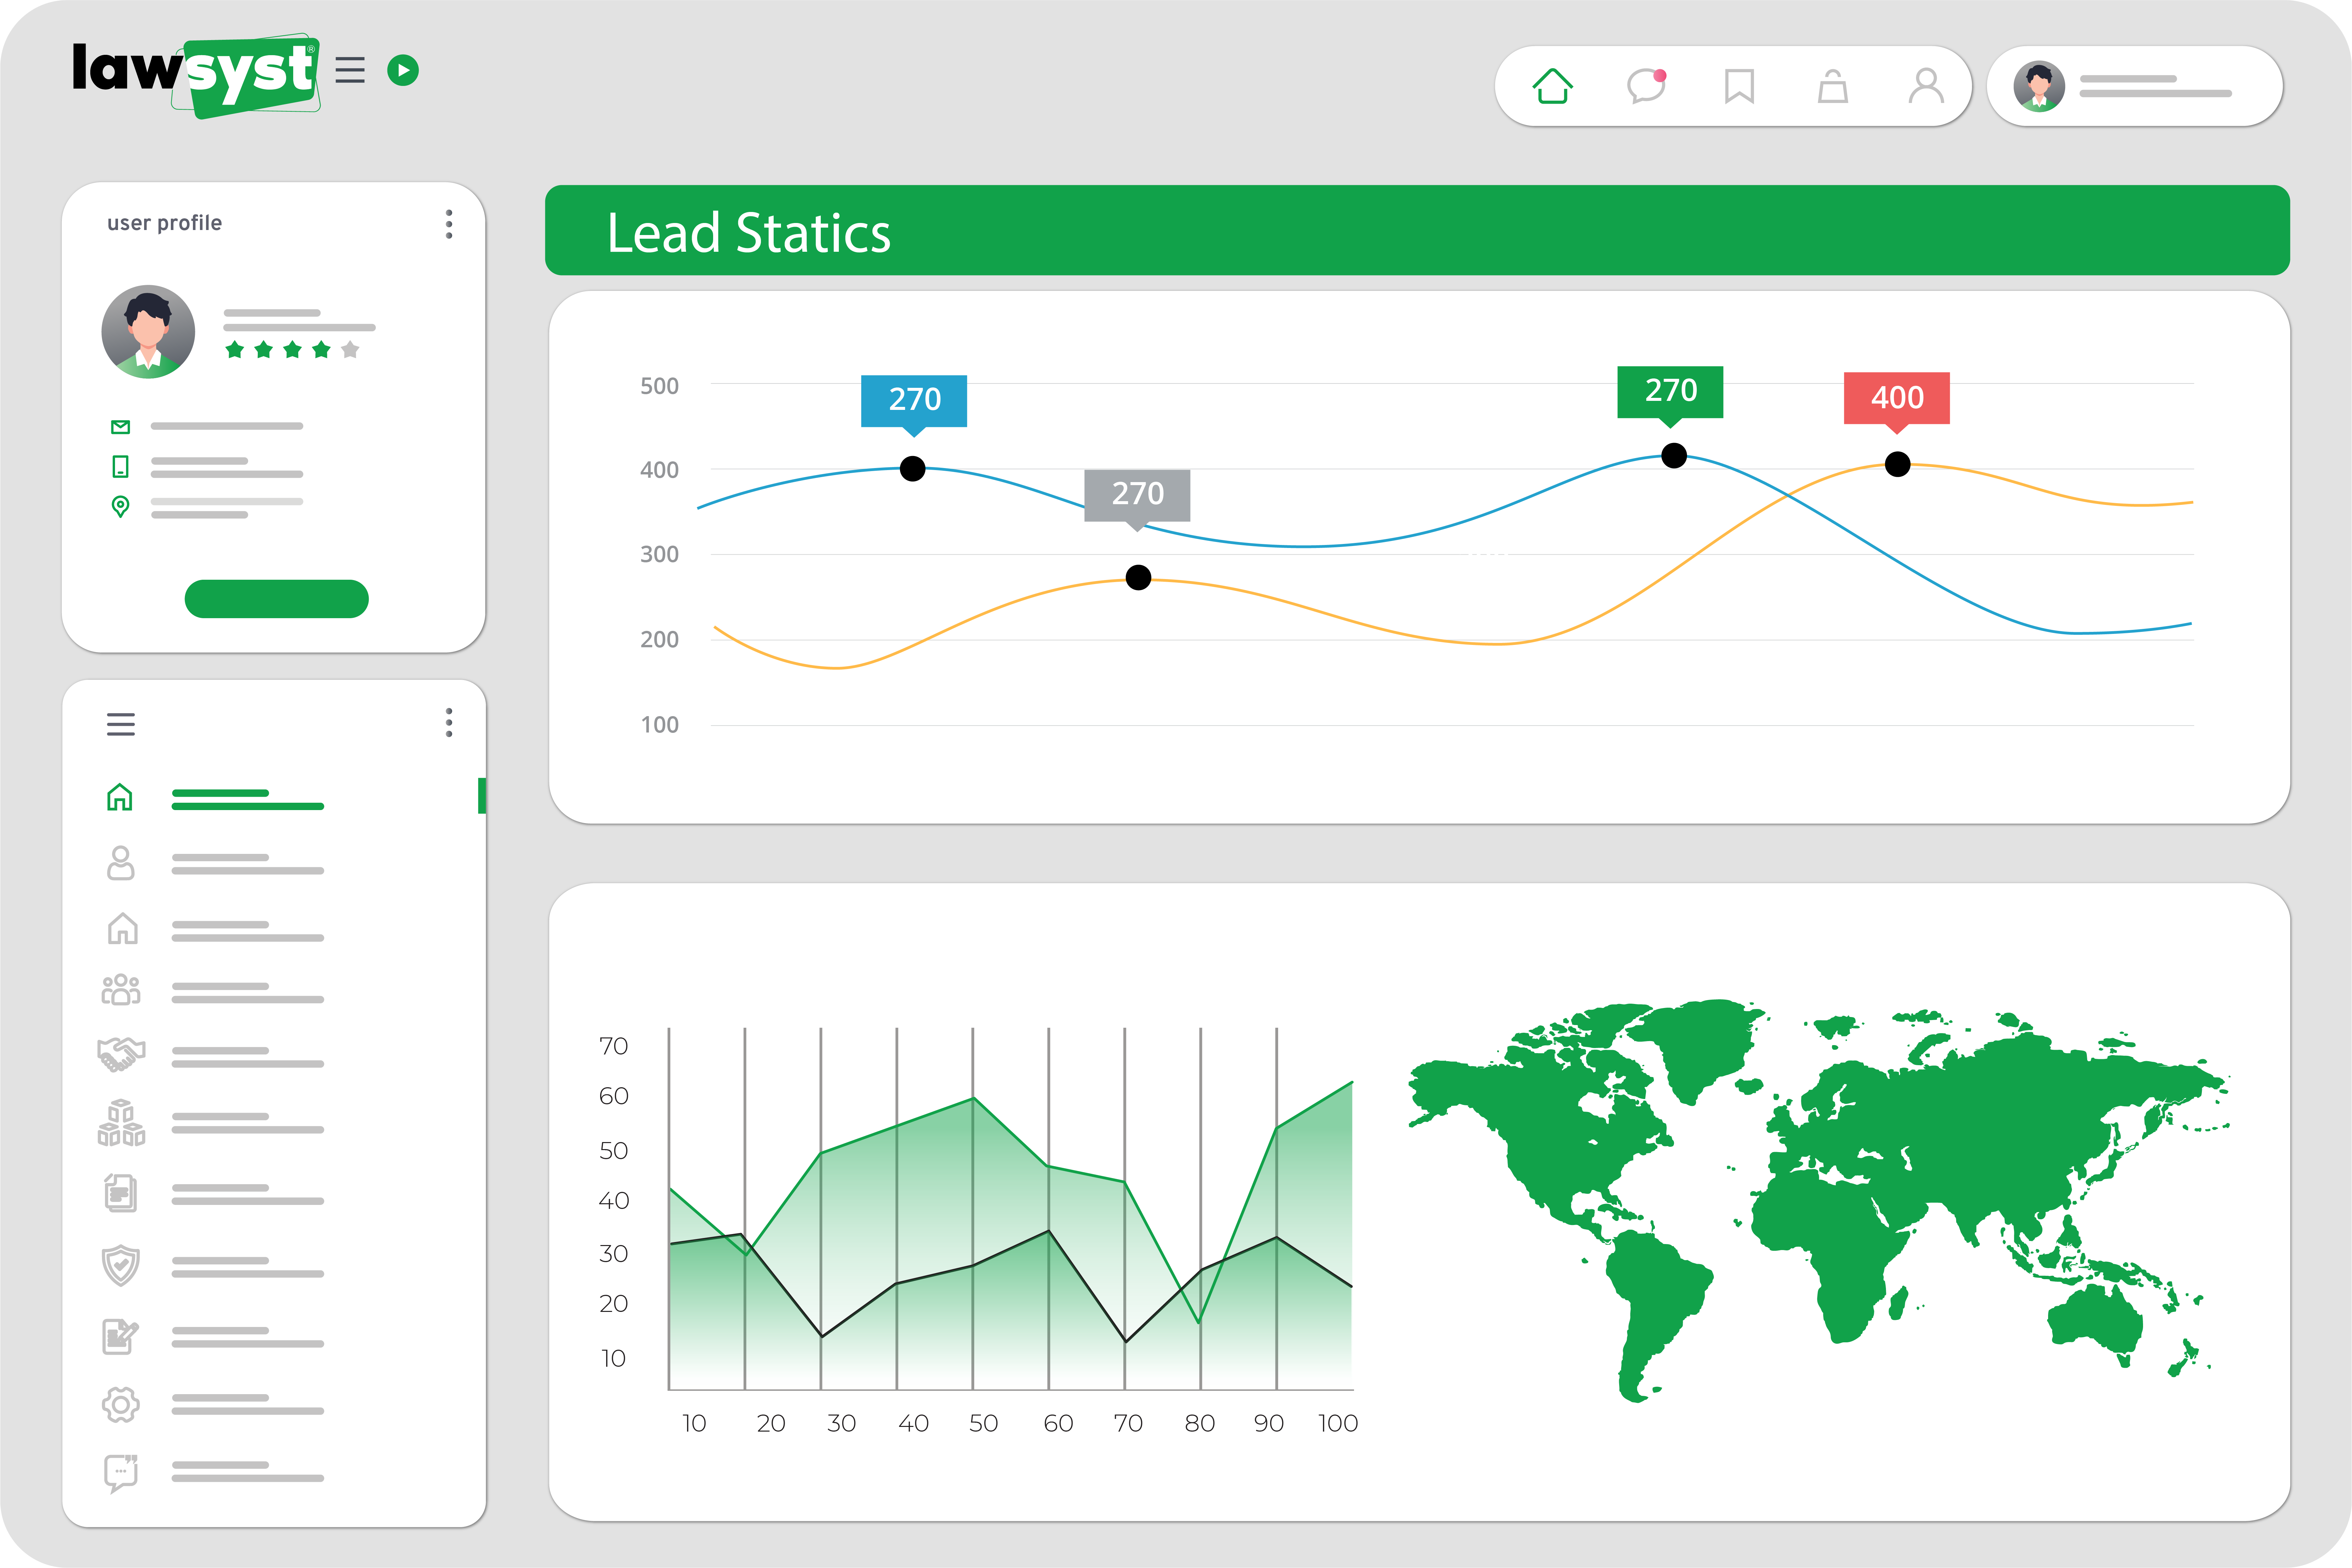Open the settings gear icon in the sidebar

(x=121, y=1405)
